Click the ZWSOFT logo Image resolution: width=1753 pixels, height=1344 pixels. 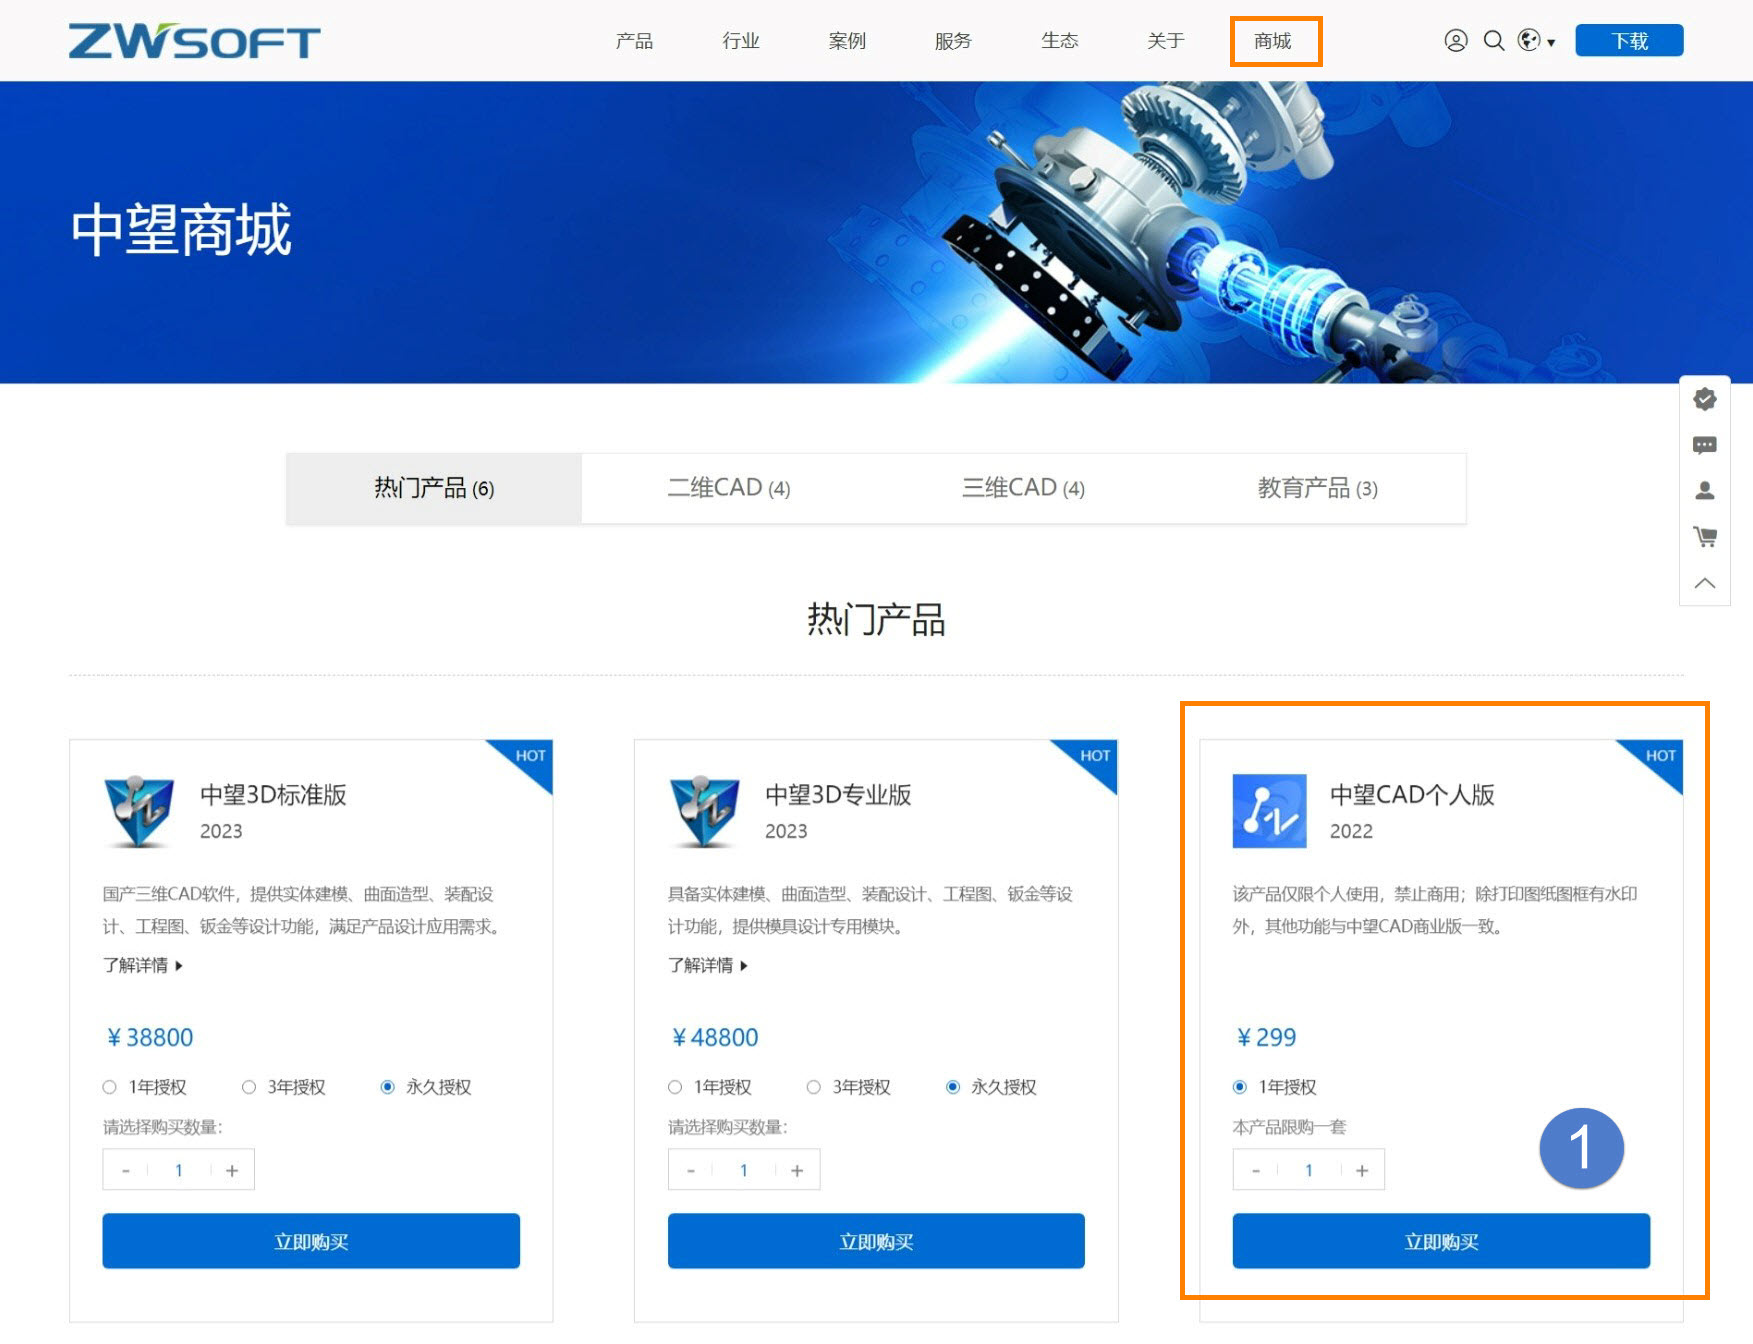coord(194,41)
